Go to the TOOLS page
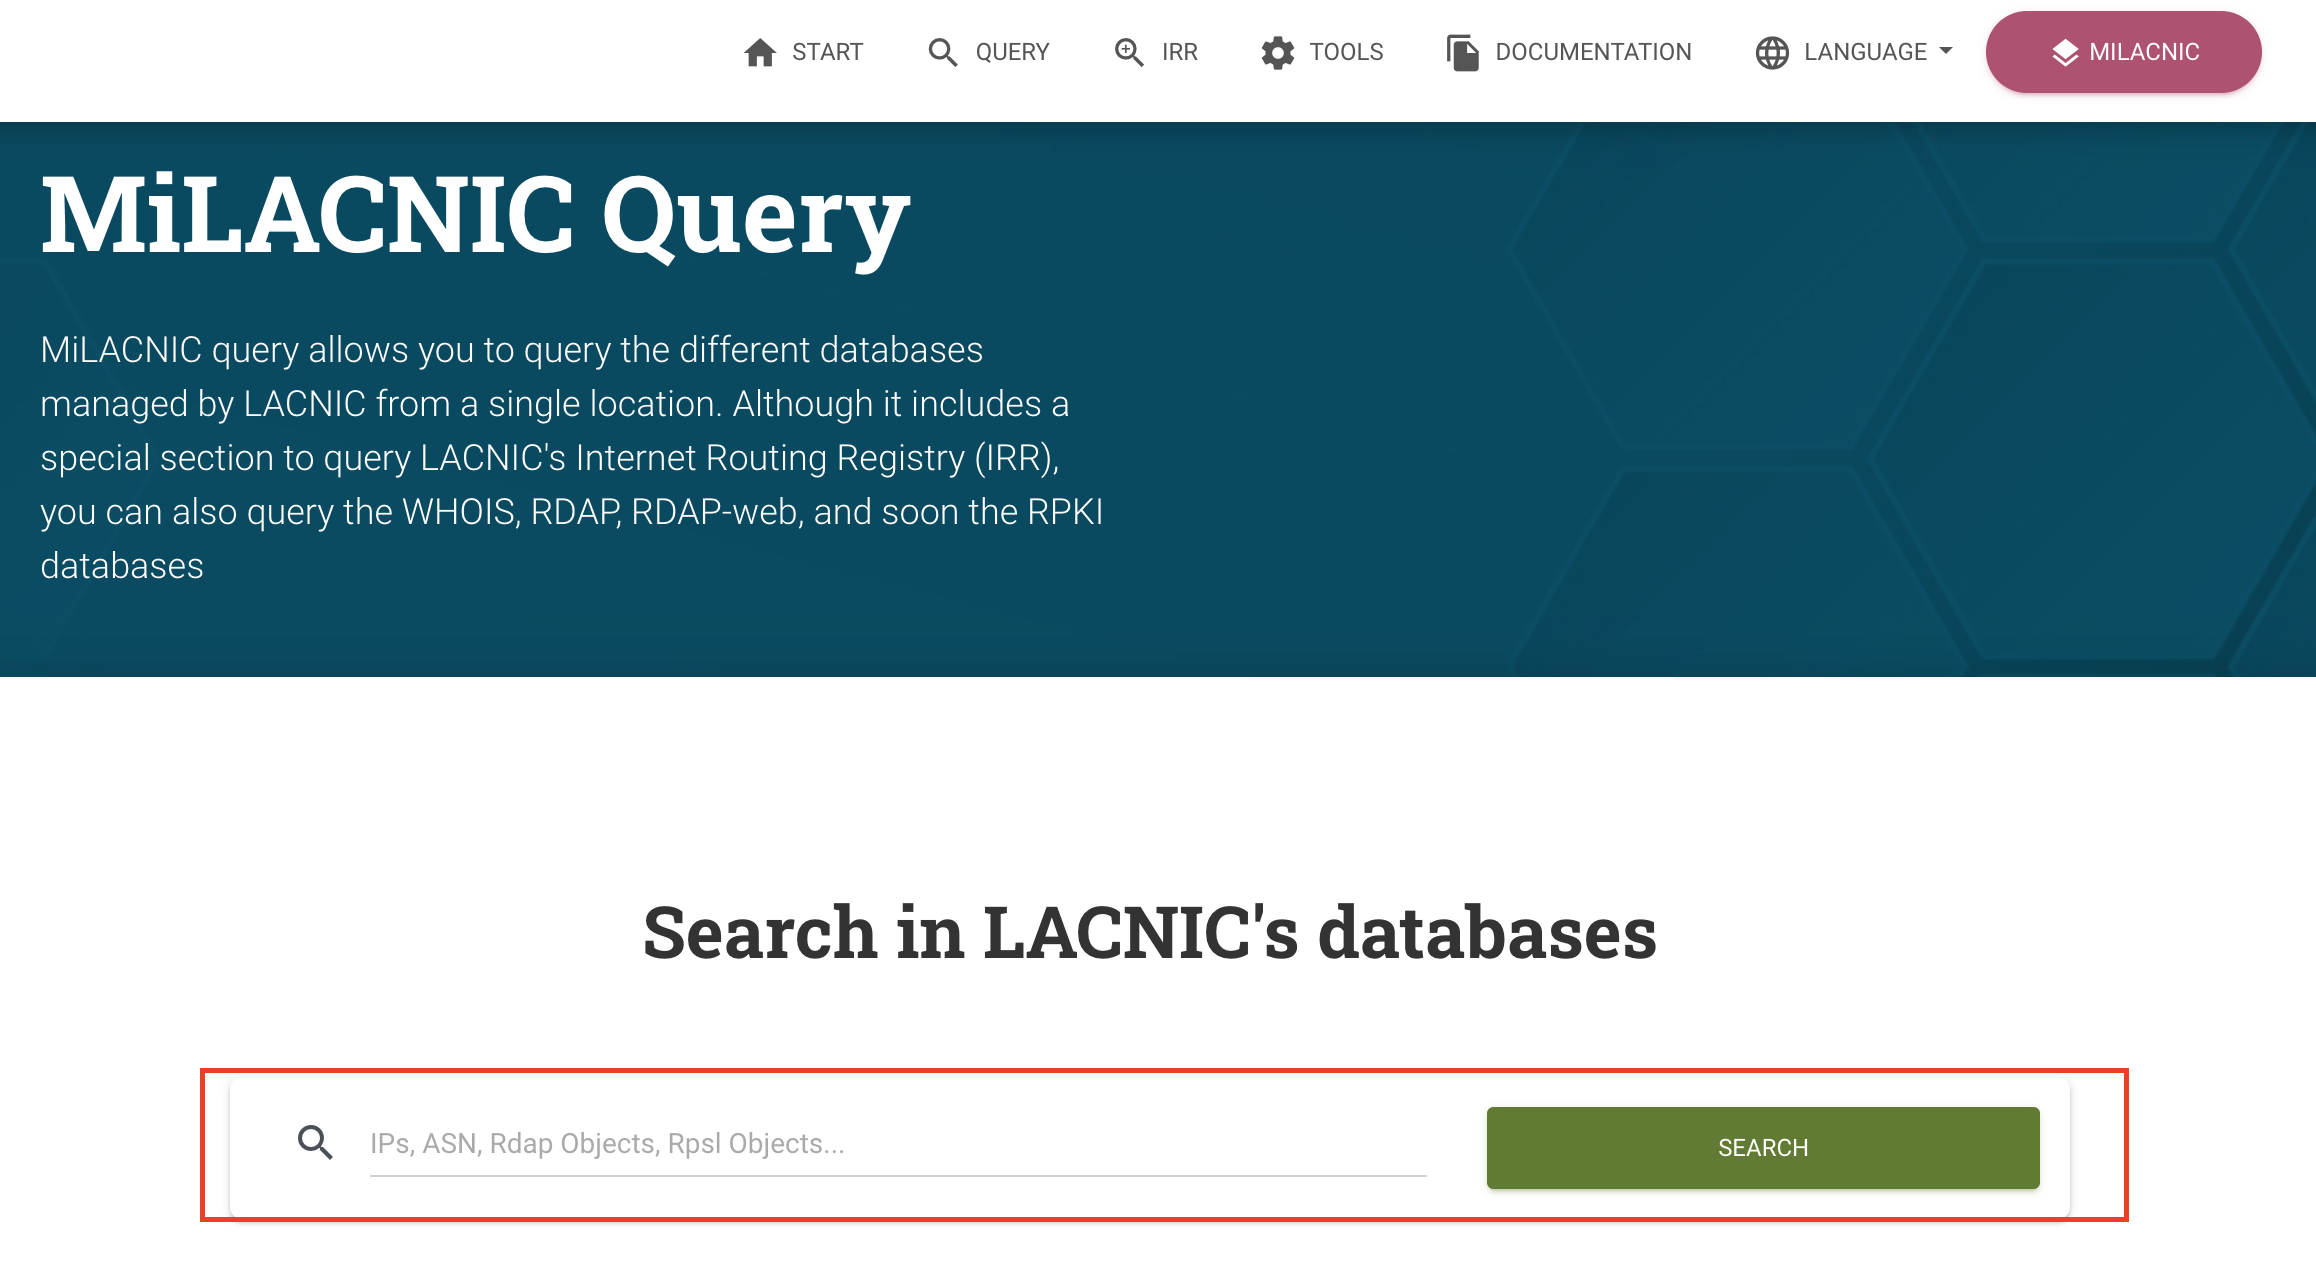2316x1276 pixels. pyautogui.click(x=1346, y=52)
